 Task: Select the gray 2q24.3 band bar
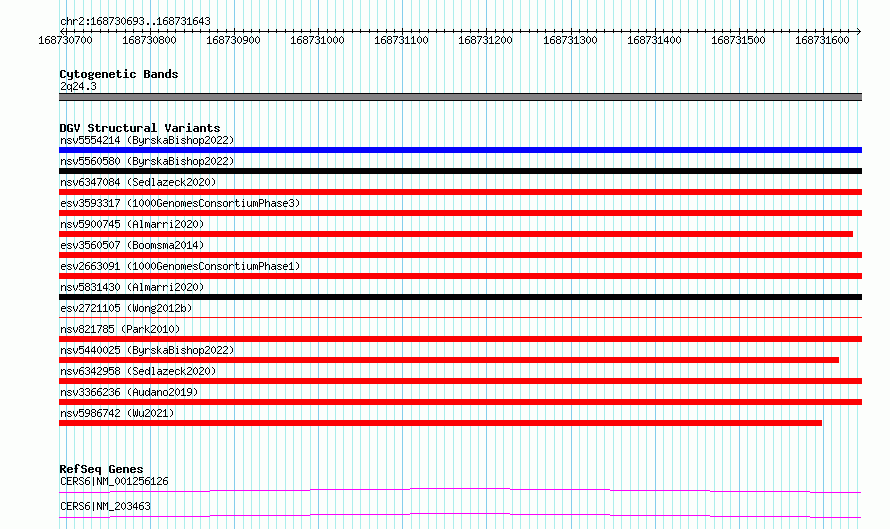460,97
